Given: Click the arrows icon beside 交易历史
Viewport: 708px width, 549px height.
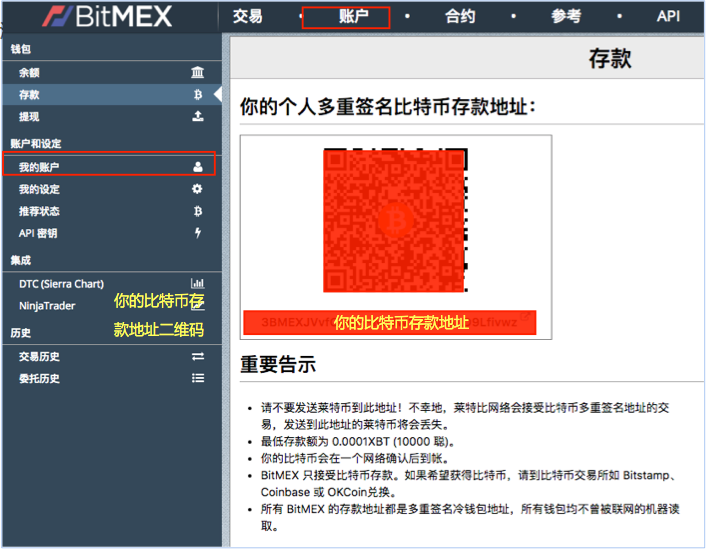Looking at the screenshot, I should pyautogui.click(x=198, y=356).
